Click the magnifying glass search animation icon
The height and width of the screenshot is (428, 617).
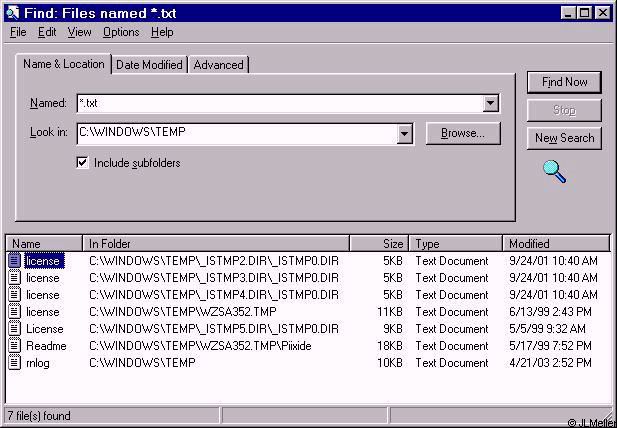(x=554, y=172)
